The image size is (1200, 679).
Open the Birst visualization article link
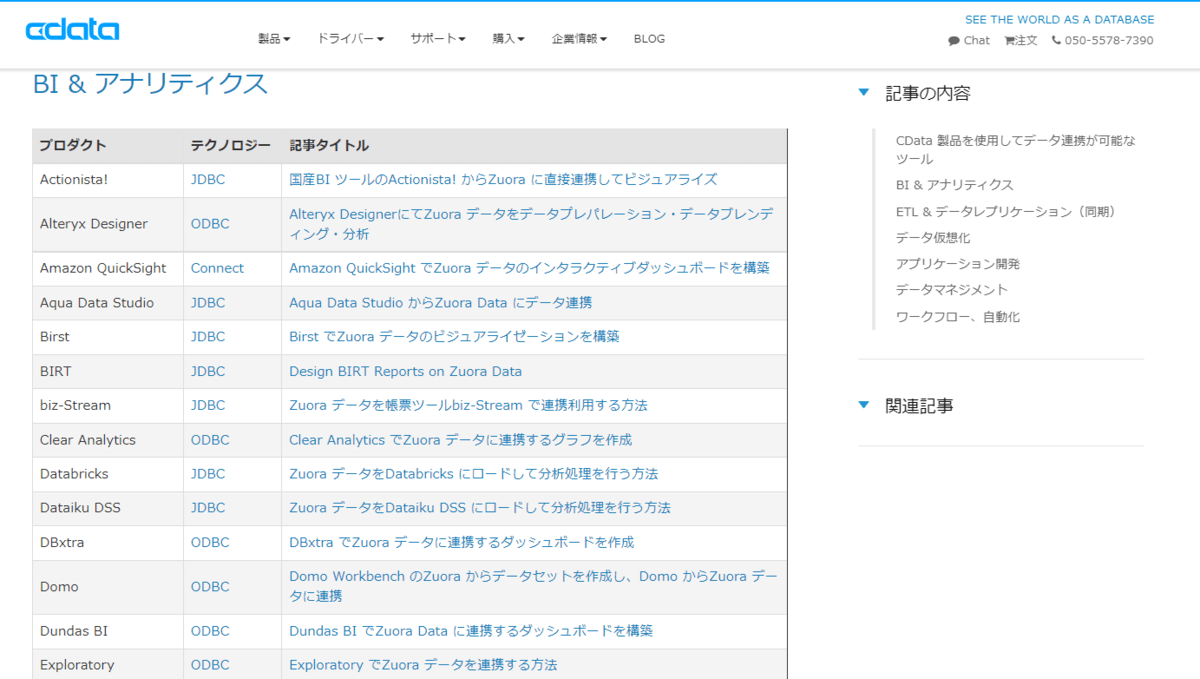point(454,336)
